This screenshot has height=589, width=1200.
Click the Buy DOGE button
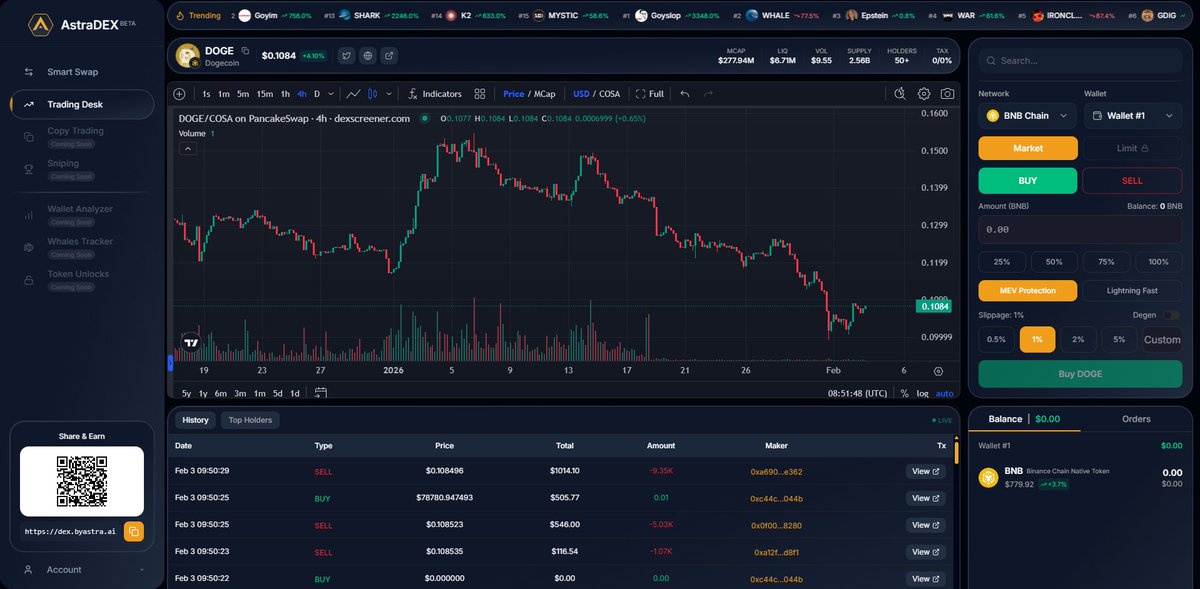click(x=1080, y=374)
